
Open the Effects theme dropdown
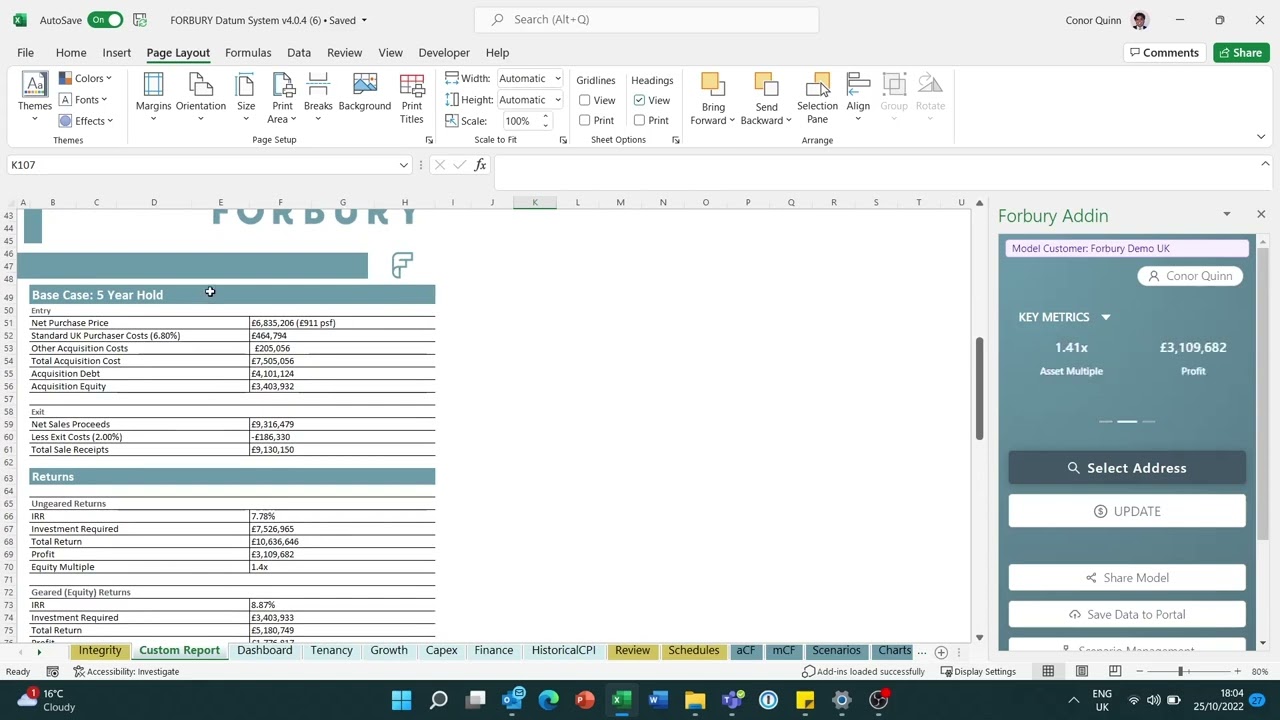point(86,121)
